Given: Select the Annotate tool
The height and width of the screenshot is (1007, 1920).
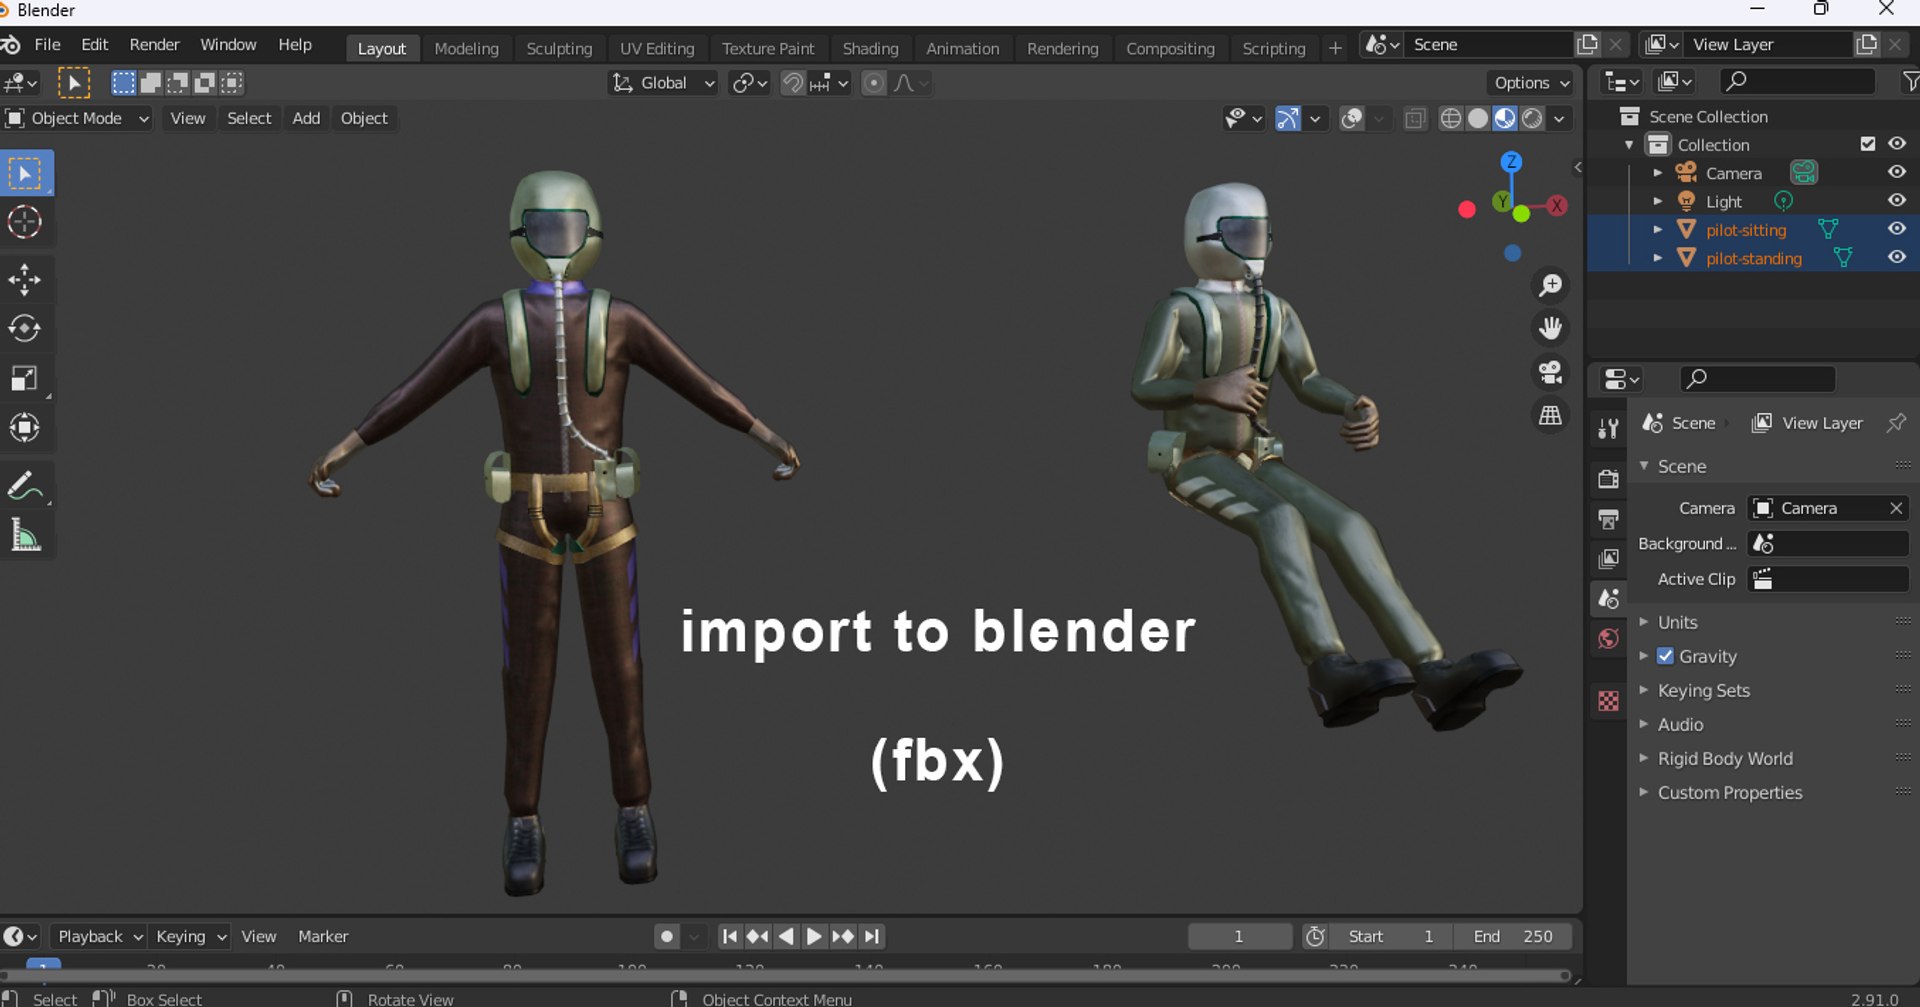Looking at the screenshot, I should point(26,487).
